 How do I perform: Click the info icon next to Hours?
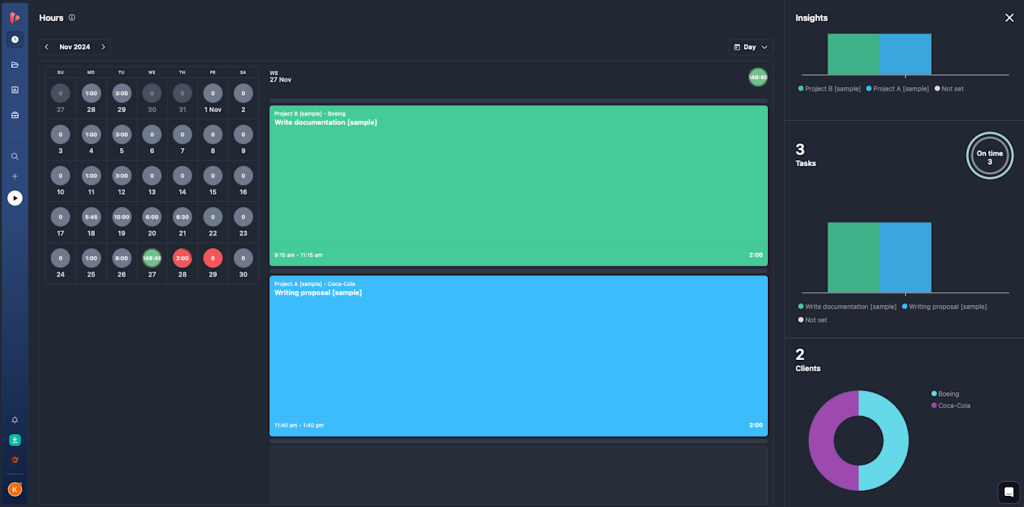[x=72, y=18]
